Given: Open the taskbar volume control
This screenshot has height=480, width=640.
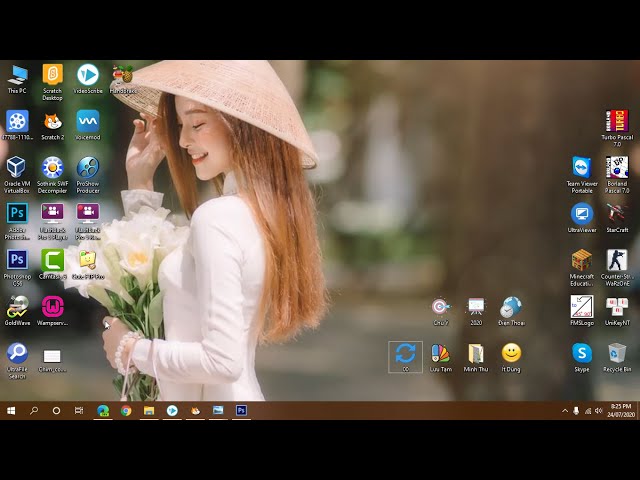Looking at the screenshot, I should point(599,410).
